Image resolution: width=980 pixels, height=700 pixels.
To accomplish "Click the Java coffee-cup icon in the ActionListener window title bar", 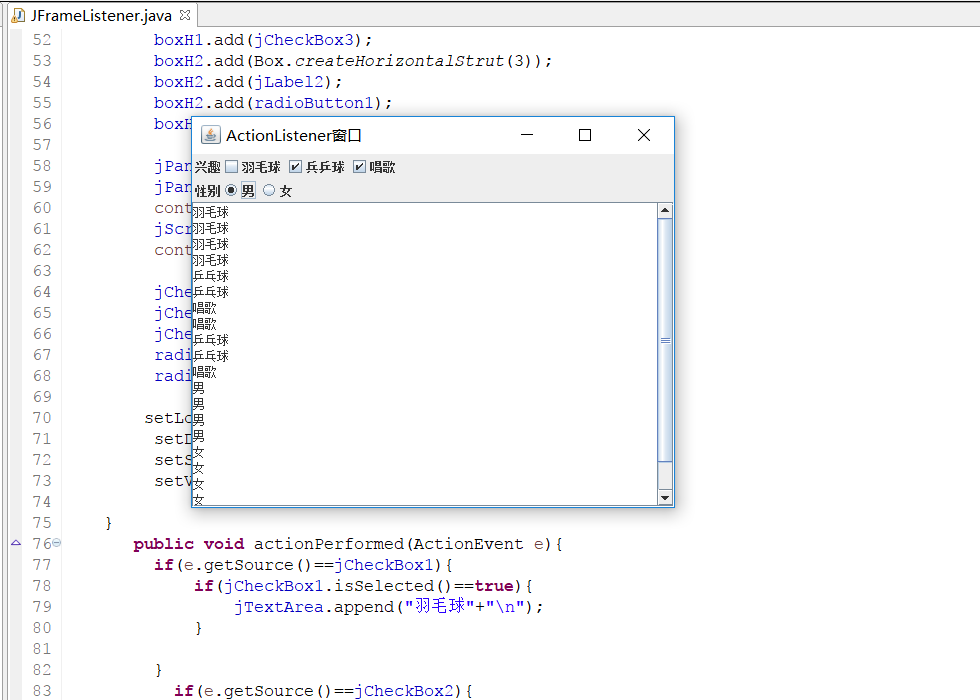I will [211, 135].
